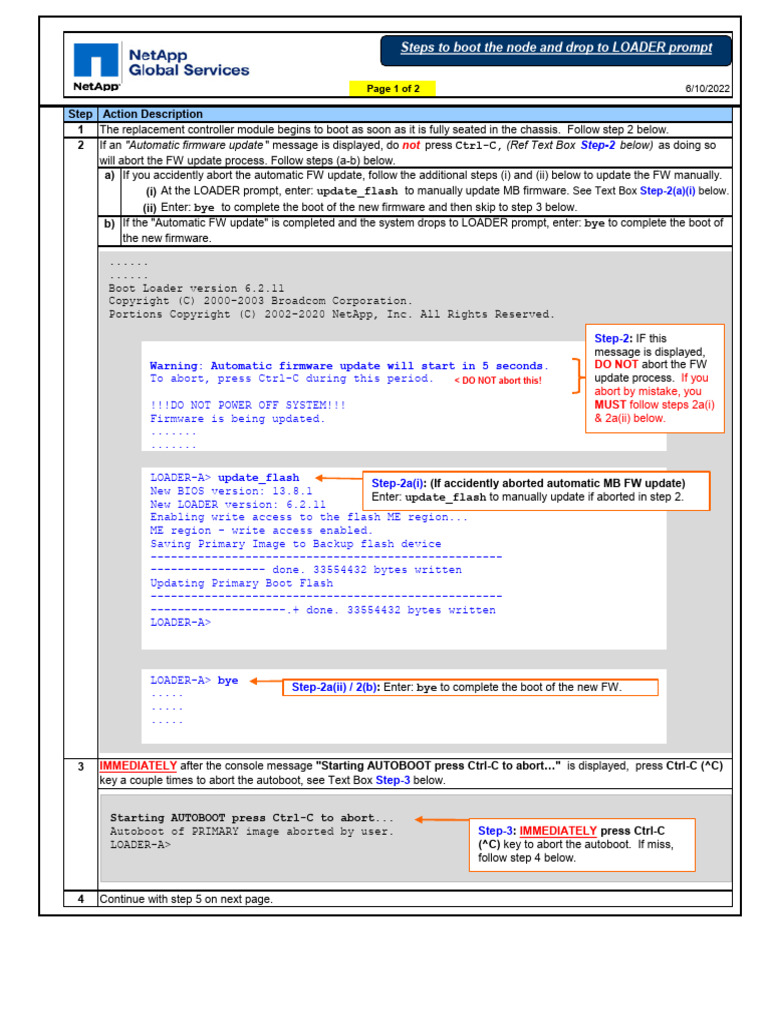Click the step number 4 cell
768x1024 pixels.
[x=81, y=899]
